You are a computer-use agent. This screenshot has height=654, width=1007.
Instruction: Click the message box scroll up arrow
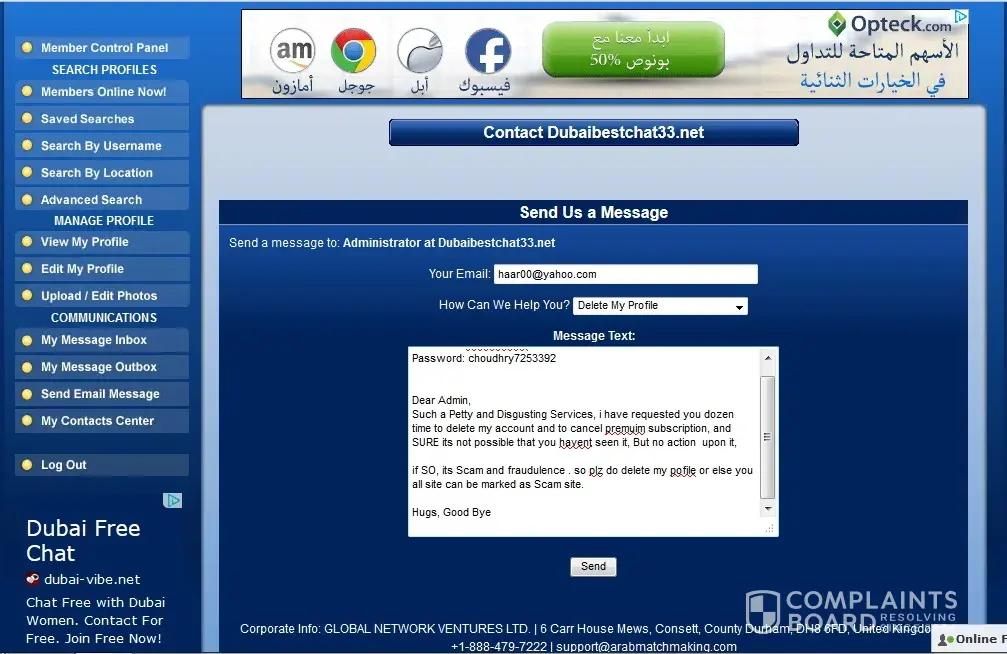coord(768,358)
